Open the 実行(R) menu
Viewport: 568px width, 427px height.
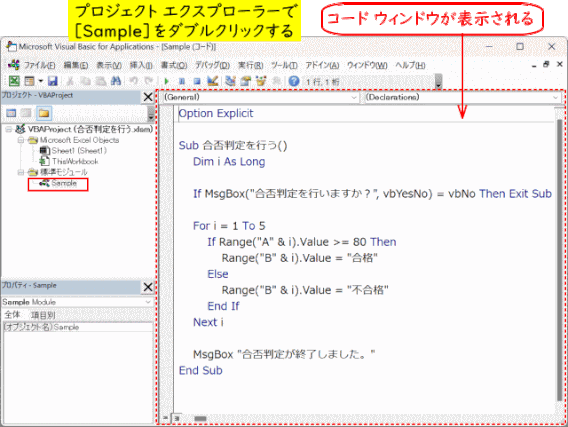[x=251, y=65]
